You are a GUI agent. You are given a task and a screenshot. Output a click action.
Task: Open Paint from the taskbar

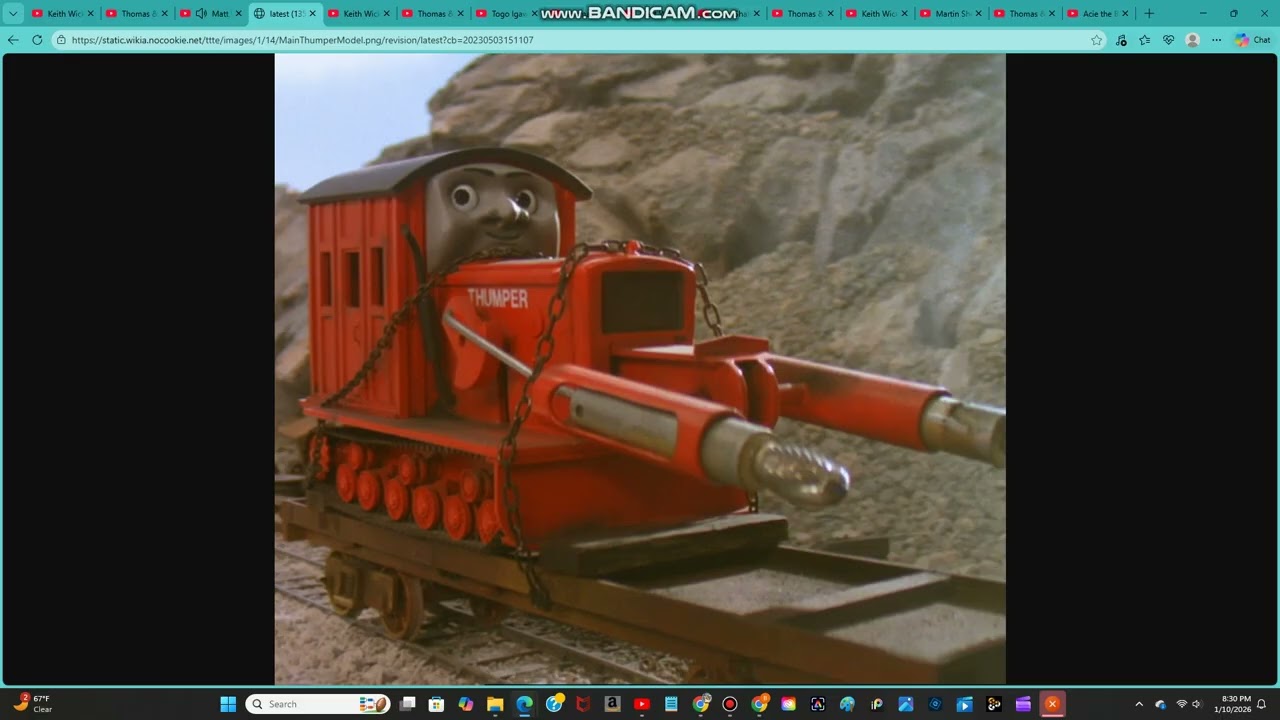click(847, 704)
